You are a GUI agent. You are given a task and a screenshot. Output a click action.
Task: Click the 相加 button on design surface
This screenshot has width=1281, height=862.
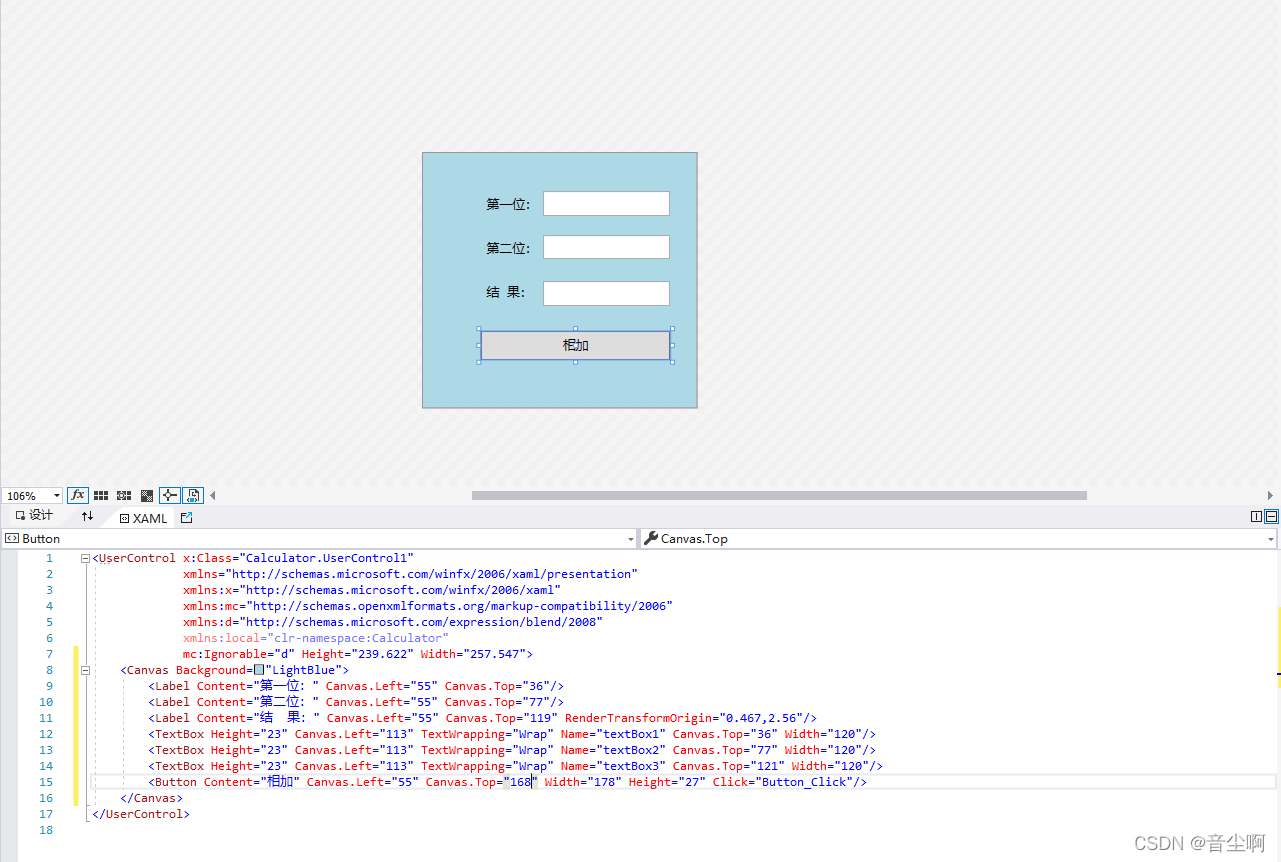[575, 345]
